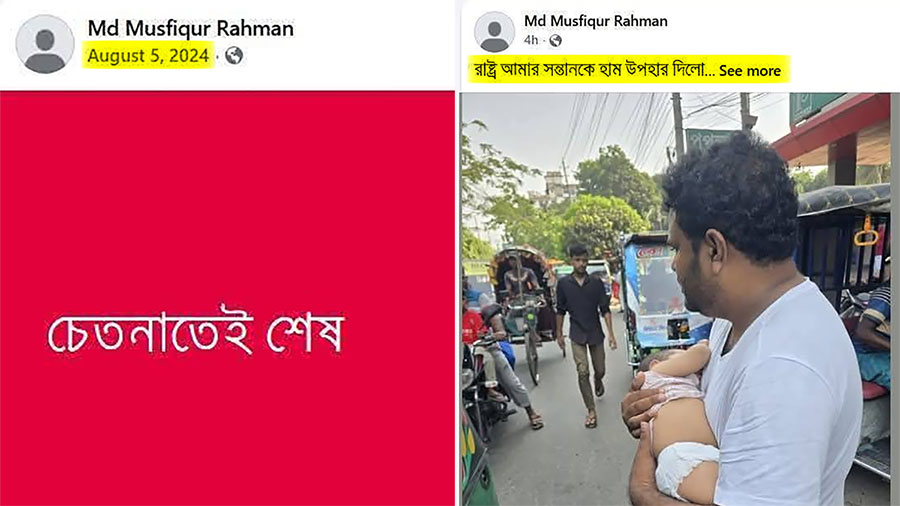Click the man walking in black shirt

point(585,334)
